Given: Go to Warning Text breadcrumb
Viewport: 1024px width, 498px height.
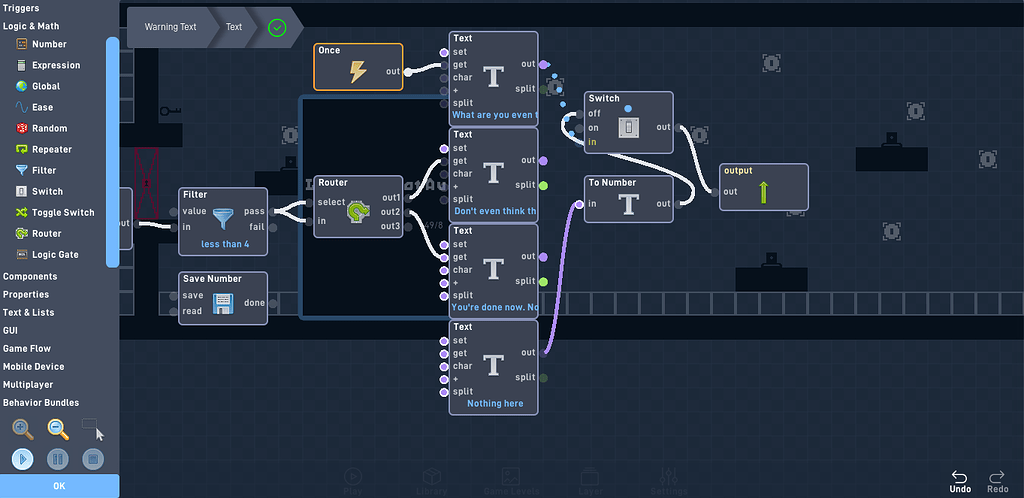Looking at the screenshot, I should click(x=170, y=27).
